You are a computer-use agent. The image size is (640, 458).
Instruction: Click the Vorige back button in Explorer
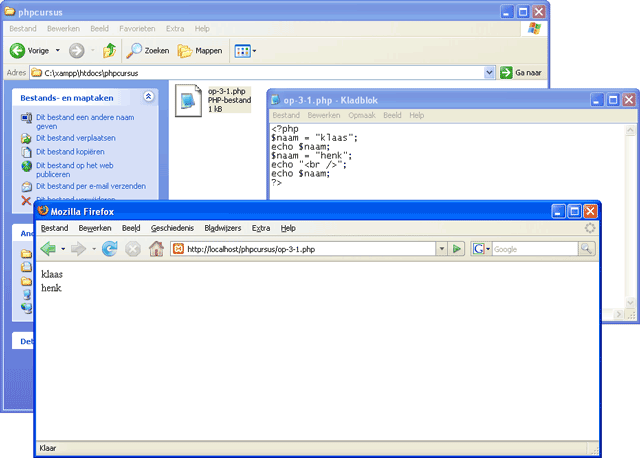click(x=29, y=51)
